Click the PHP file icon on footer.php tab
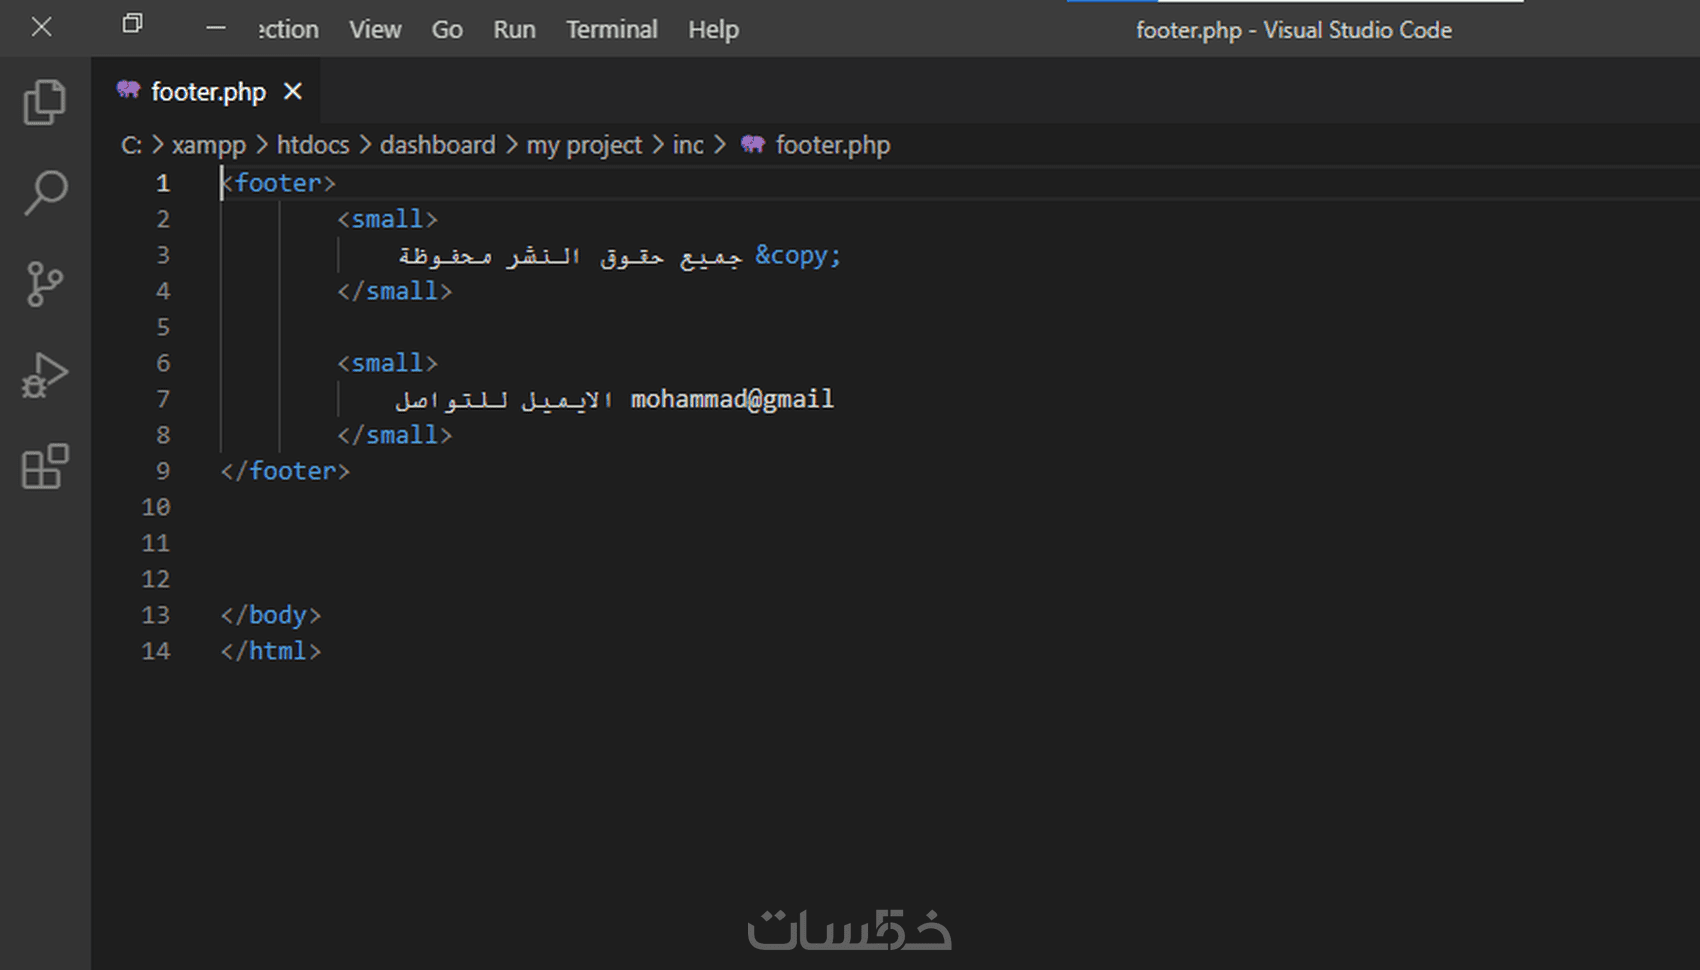The image size is (1700, 970). 126,91
